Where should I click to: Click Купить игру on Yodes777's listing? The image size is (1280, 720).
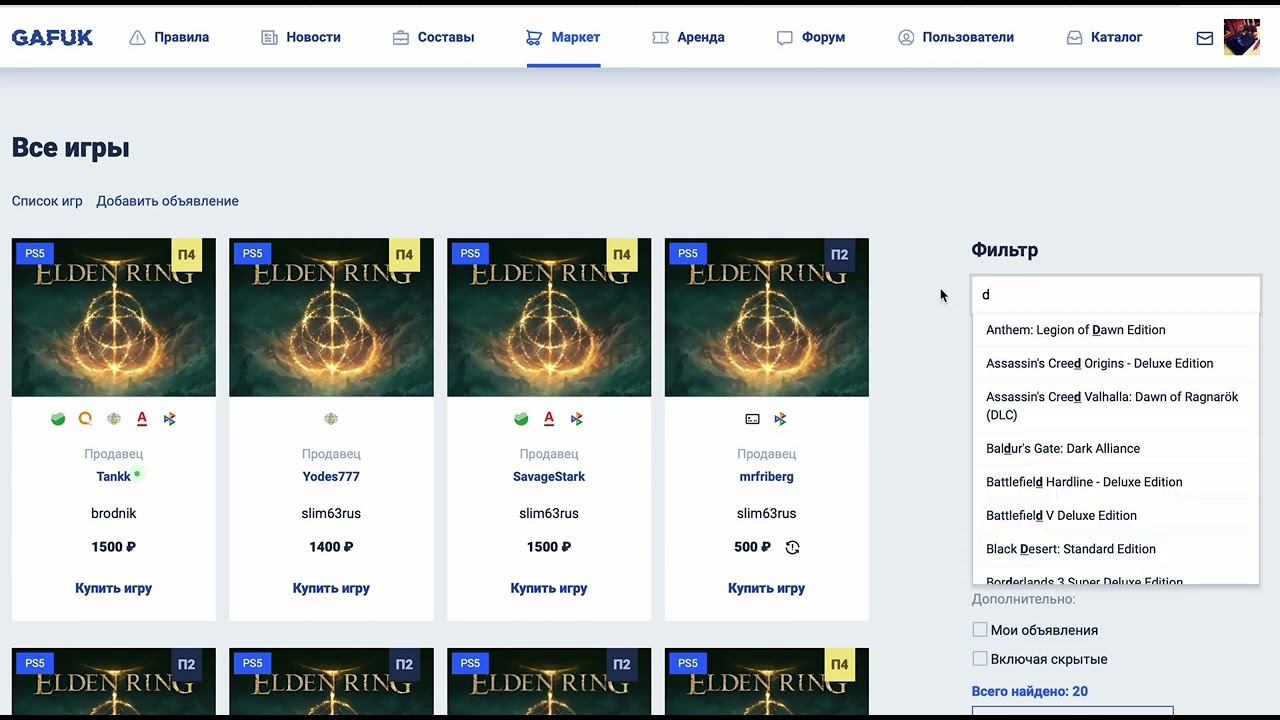click(331, 588)
